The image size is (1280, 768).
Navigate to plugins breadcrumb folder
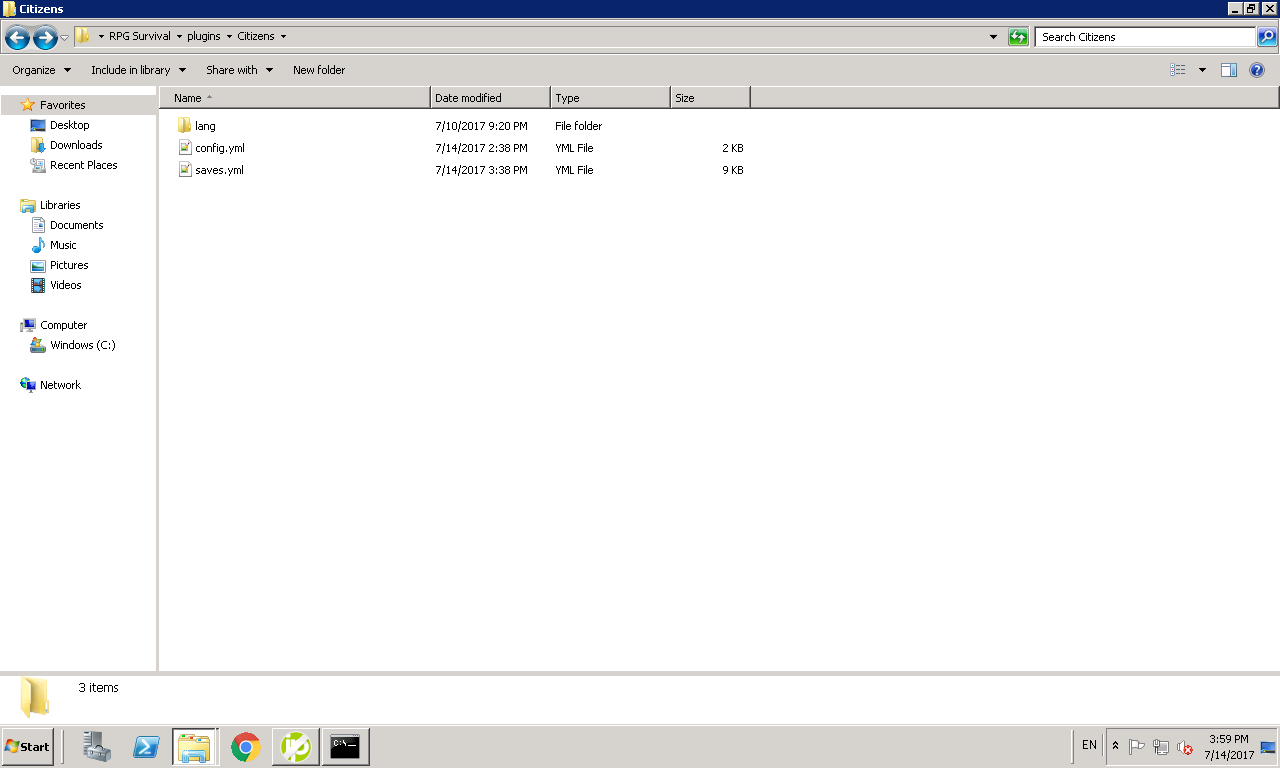(204, 36)
